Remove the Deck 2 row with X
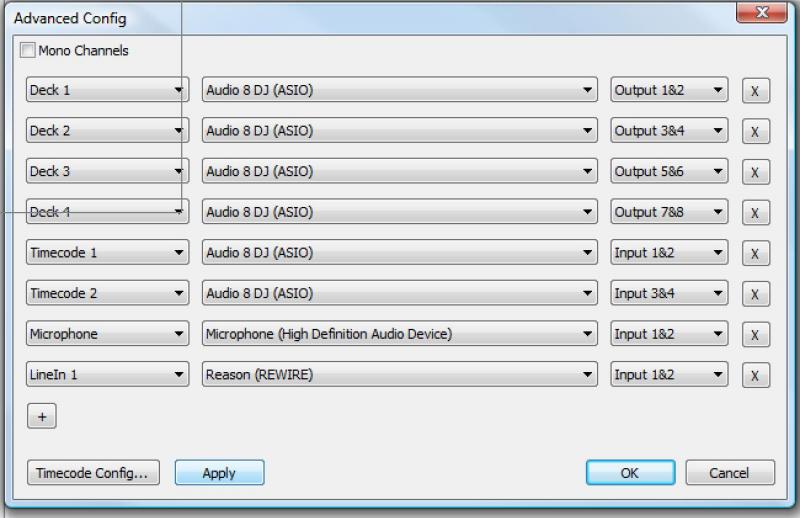The height and width of the screenshot is (518, 800). [755, 132]
